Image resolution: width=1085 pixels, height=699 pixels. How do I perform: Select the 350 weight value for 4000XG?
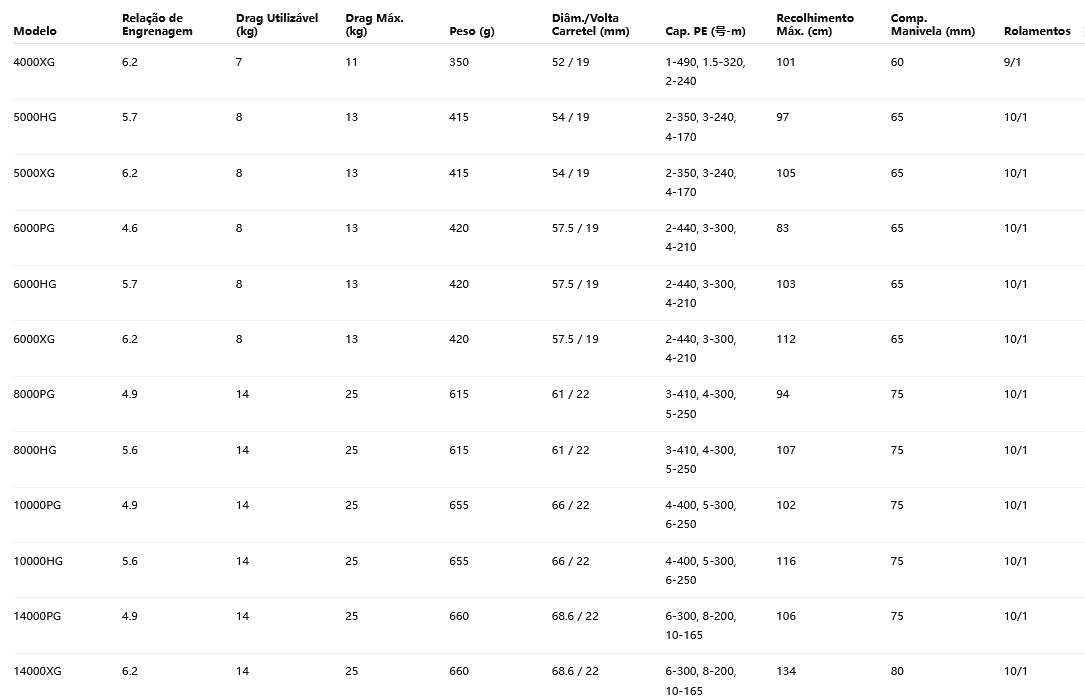tap(459, 62)
